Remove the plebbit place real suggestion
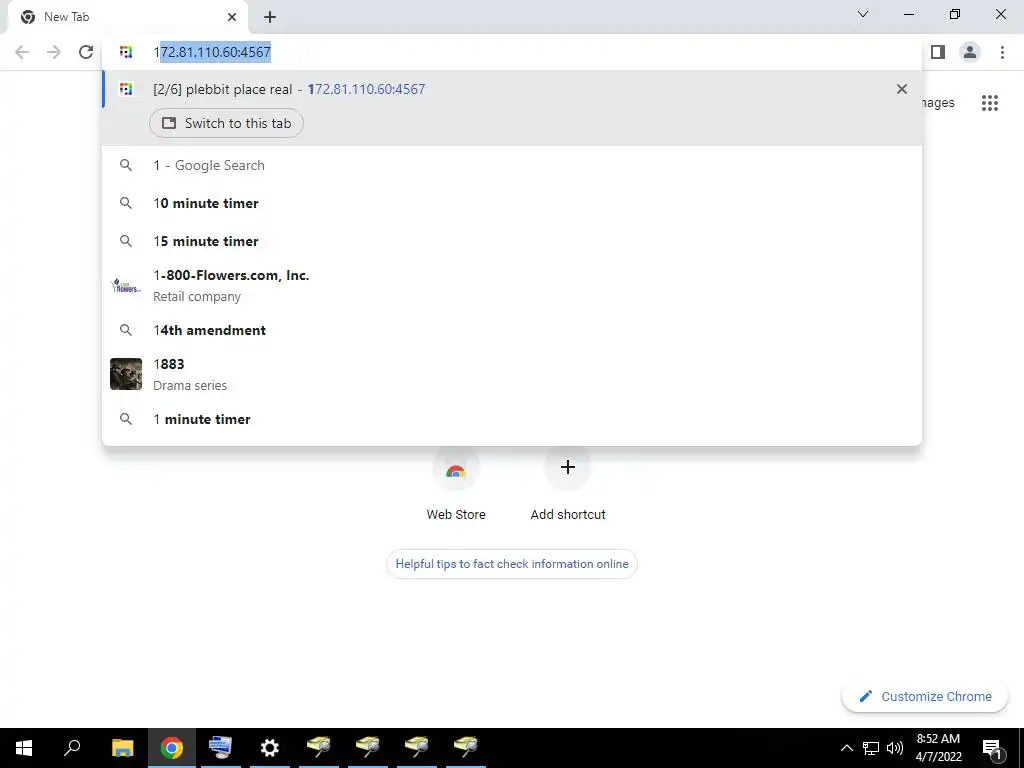The height and width of the screenshot is (768, 1024). (x=902, y=89)
